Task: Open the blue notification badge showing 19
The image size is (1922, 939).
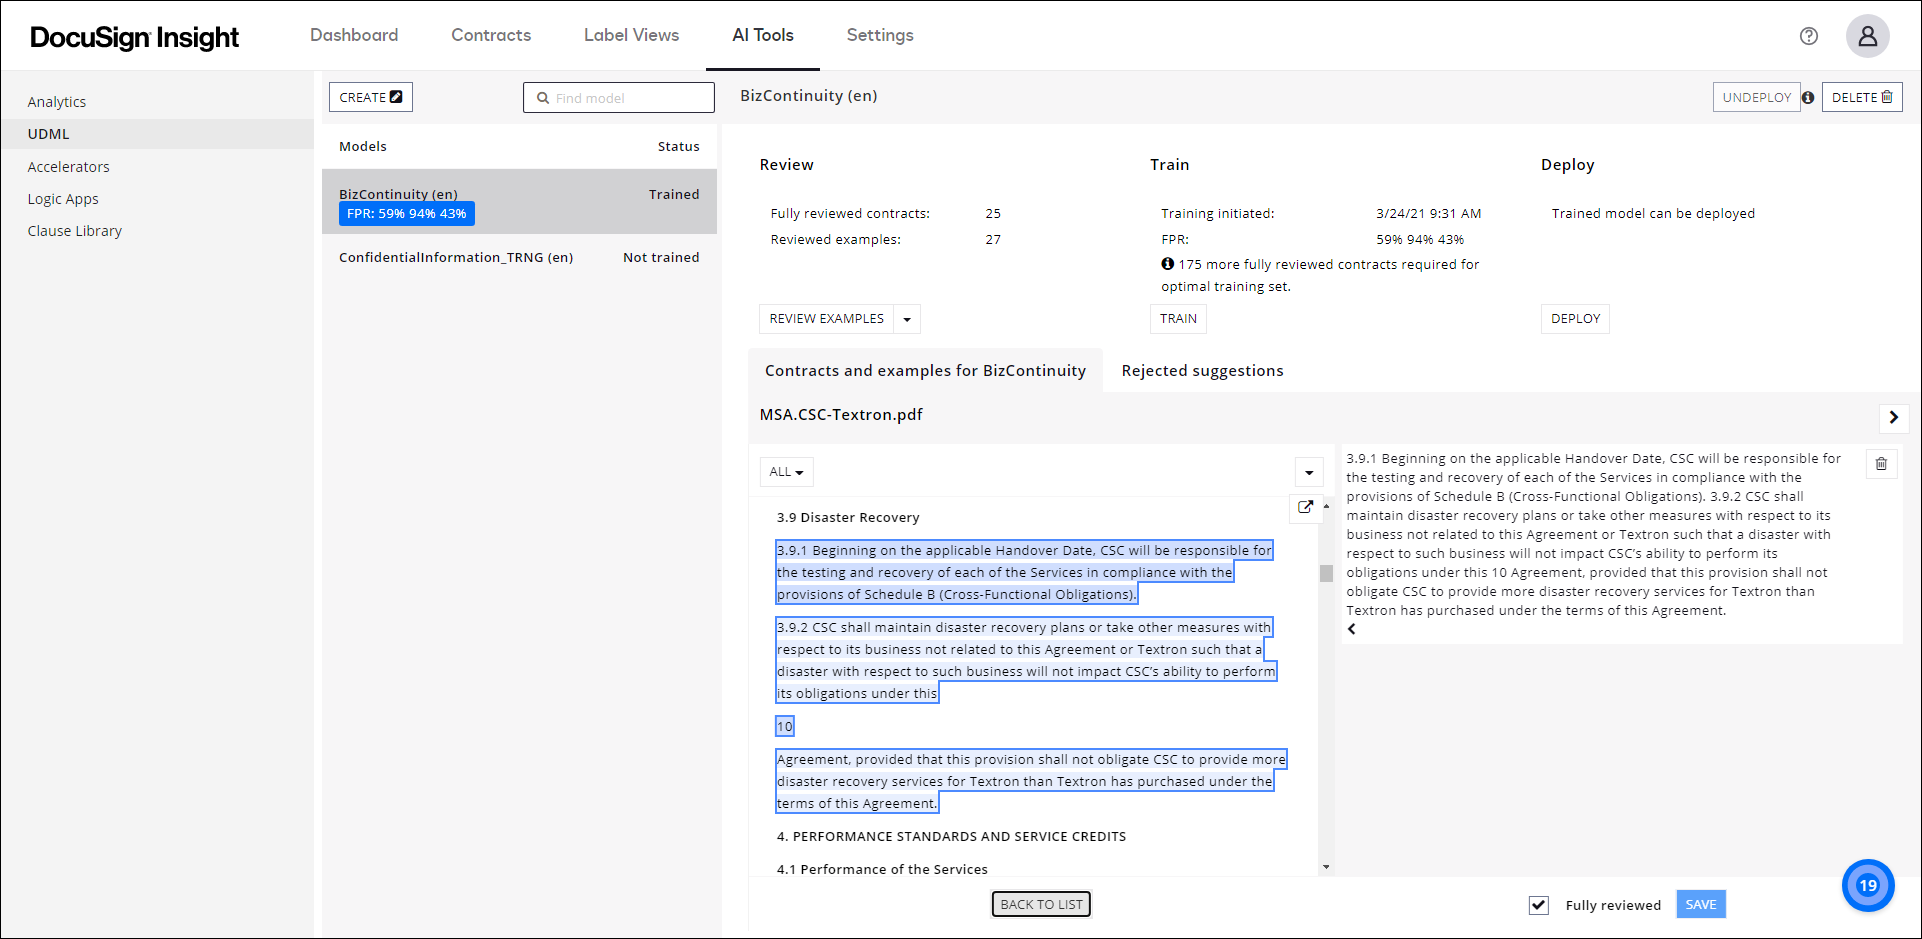Action: pos(1867,885)
